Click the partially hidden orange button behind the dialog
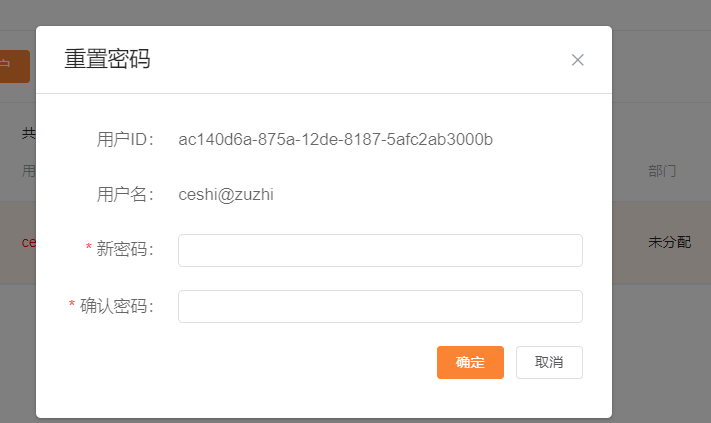 point(14,66)
